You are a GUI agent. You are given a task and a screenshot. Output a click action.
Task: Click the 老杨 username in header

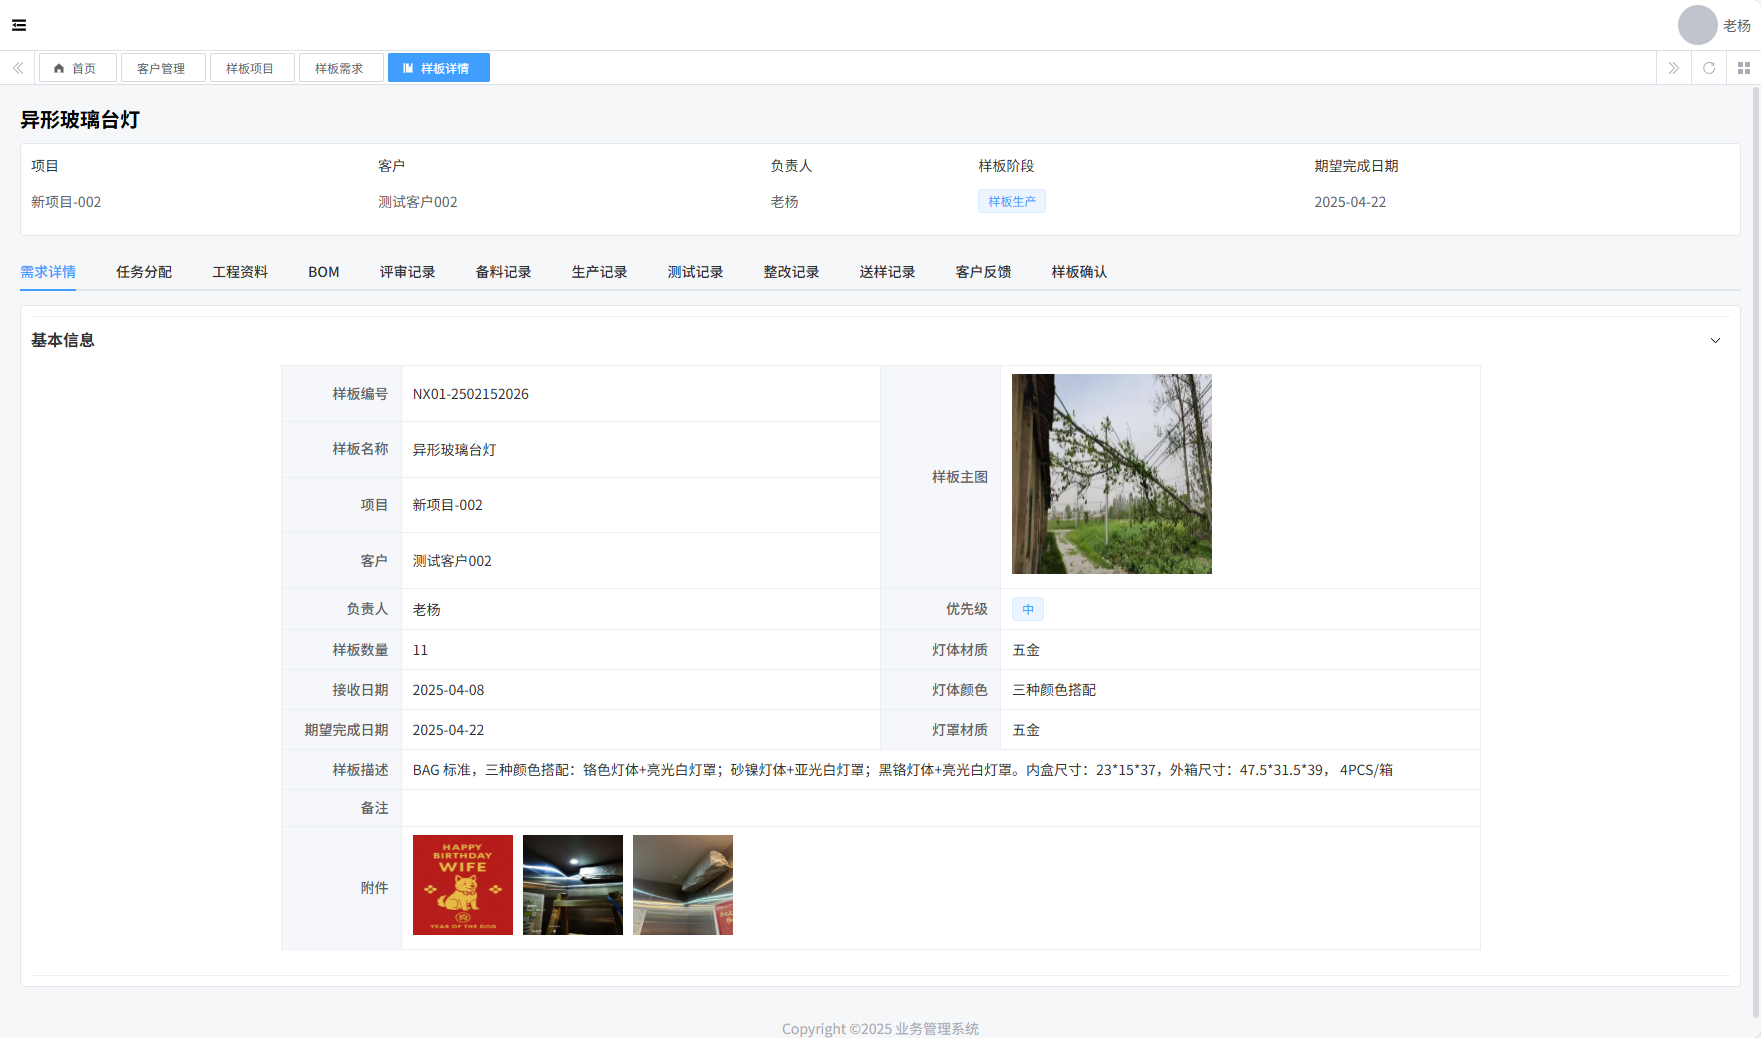coord(1736,26)
